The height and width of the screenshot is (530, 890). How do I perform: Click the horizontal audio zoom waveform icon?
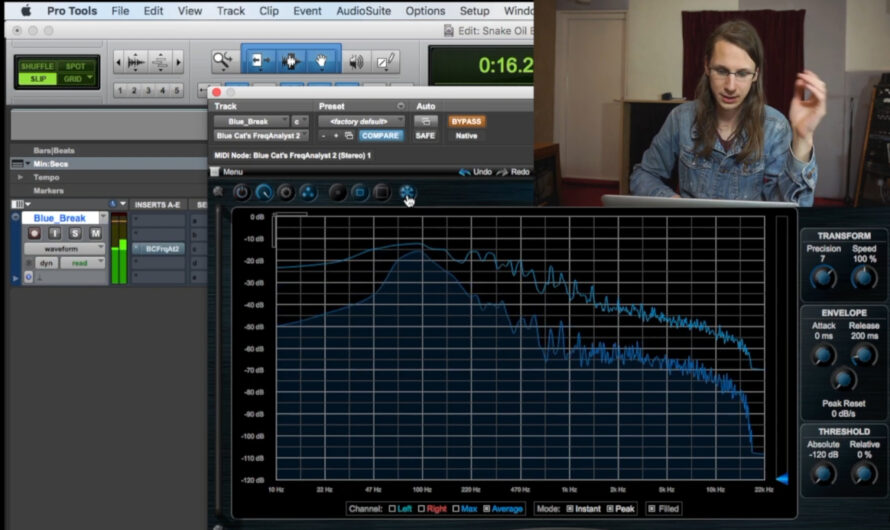click(x=136, y=62)
